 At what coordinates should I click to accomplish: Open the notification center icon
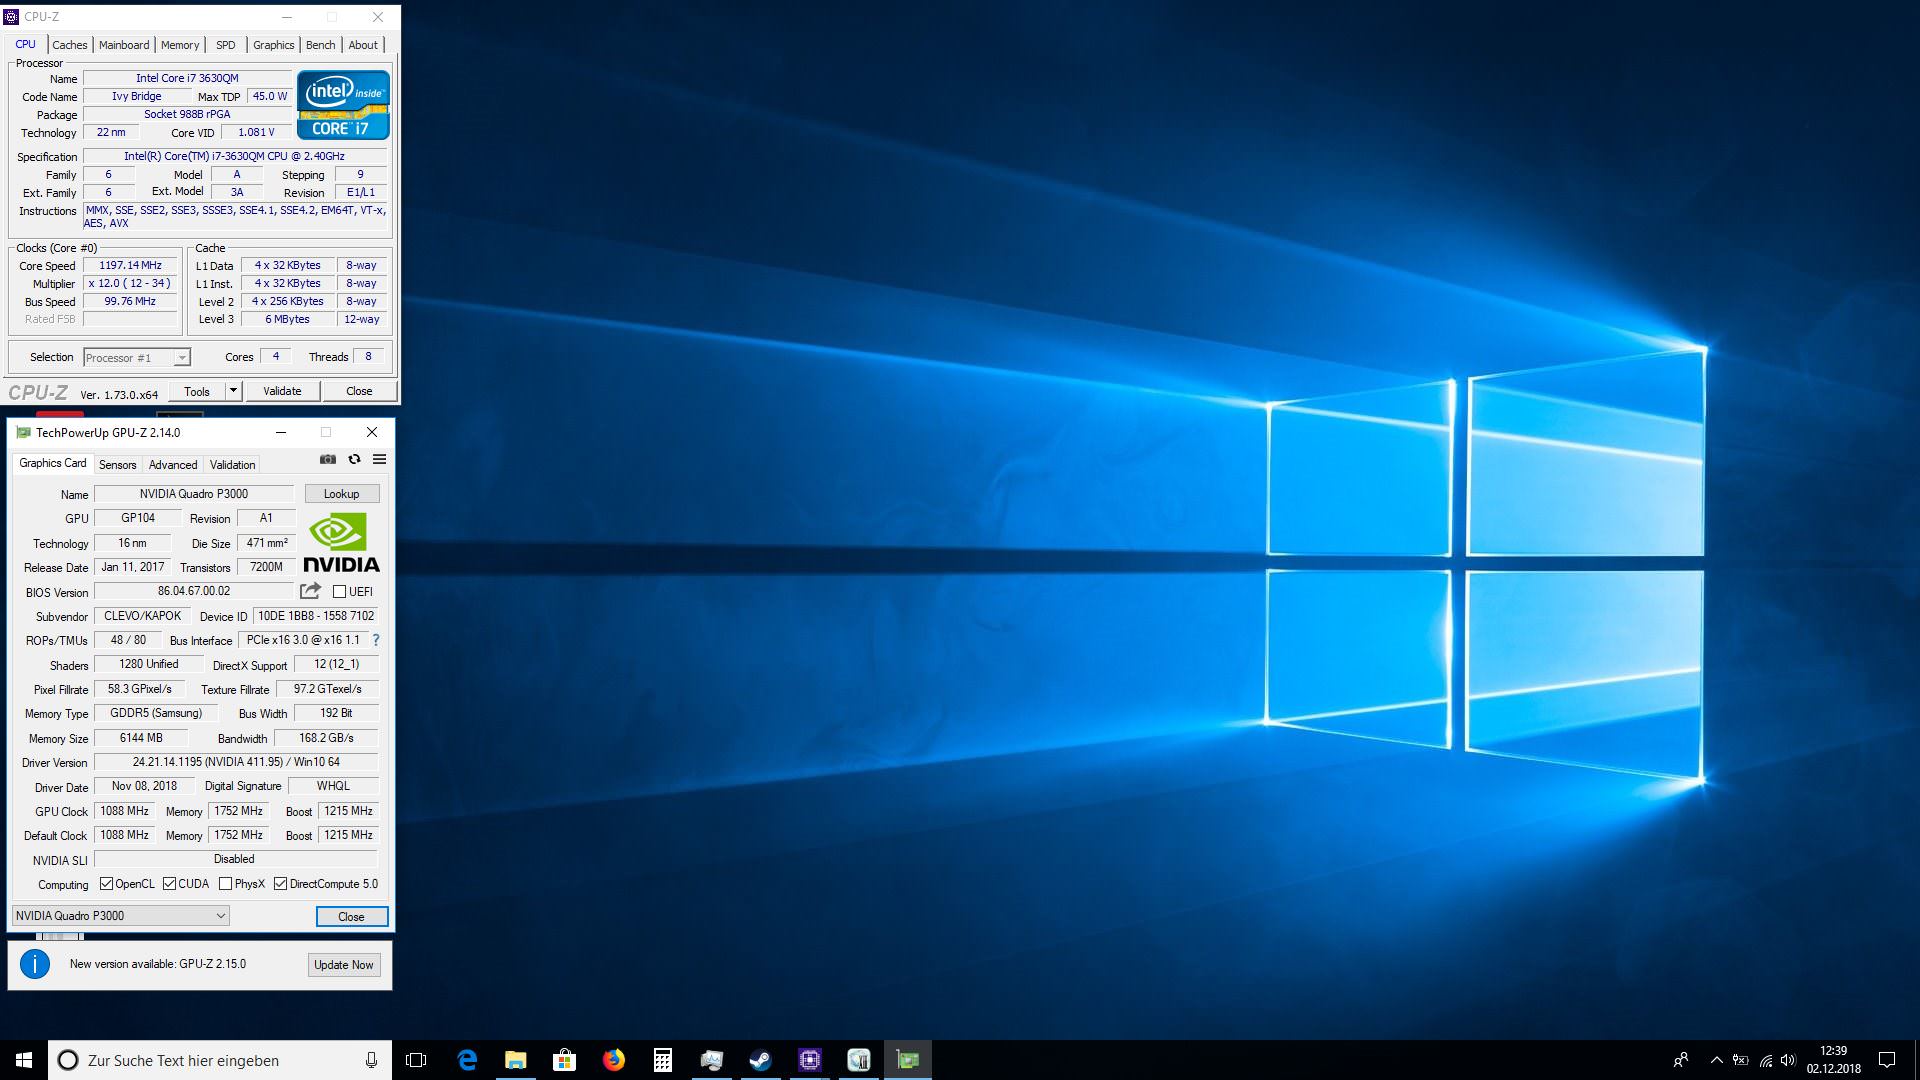click(1887, 1060)
